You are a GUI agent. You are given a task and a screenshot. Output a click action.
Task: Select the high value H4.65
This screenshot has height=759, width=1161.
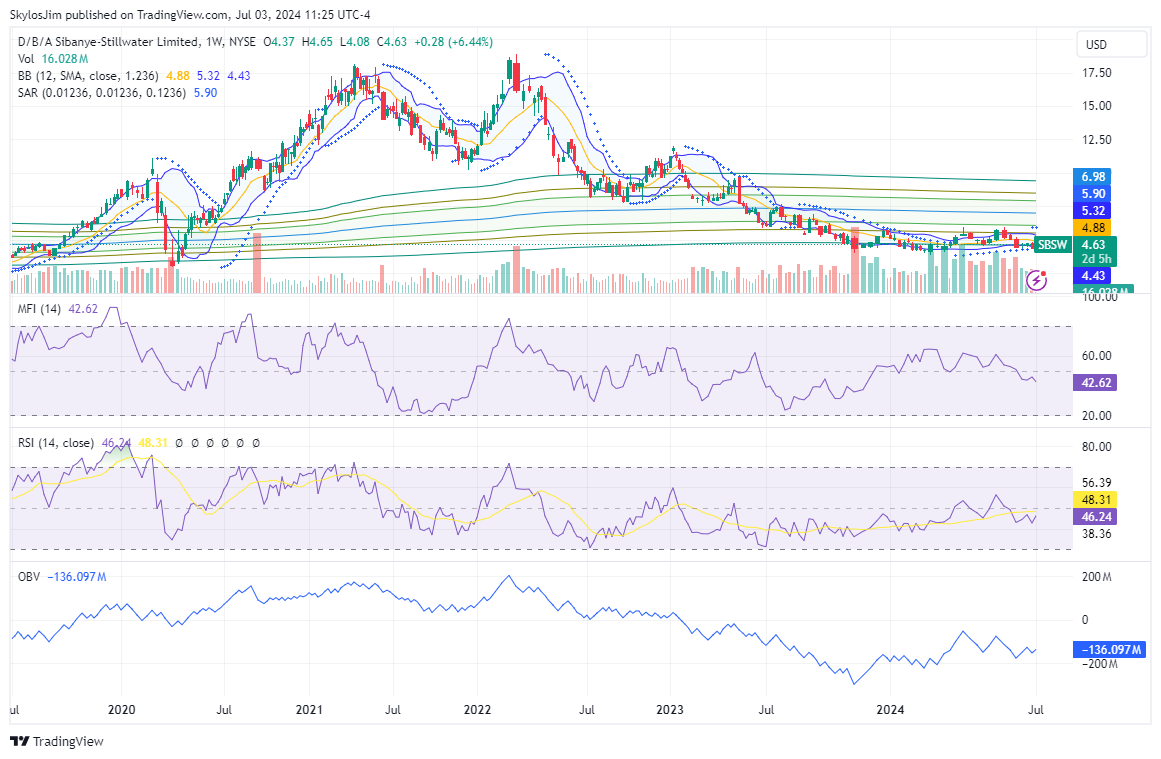(x=317, y=42)
